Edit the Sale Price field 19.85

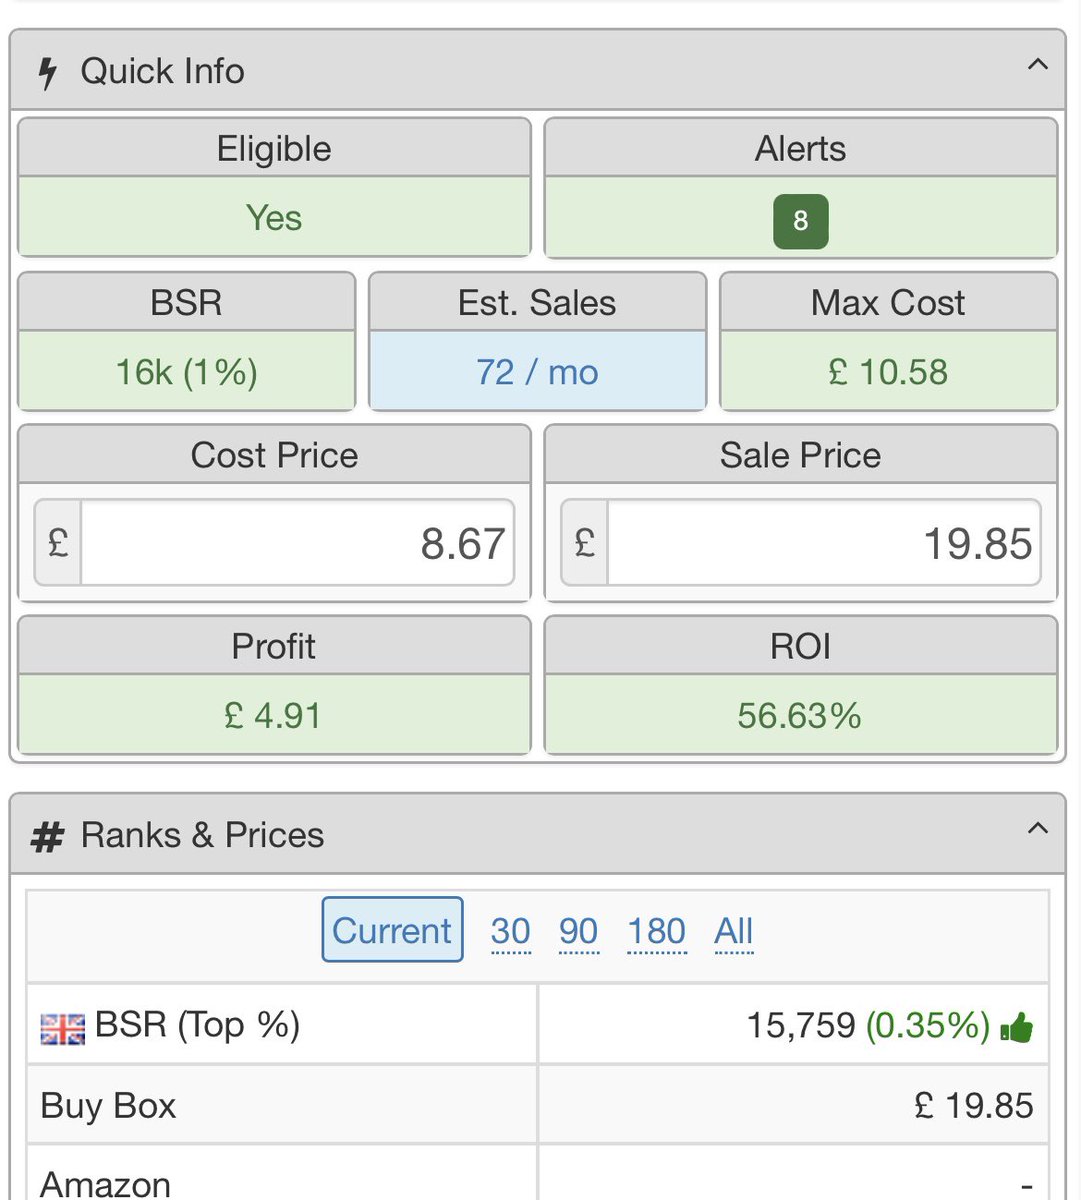pos(824,543)
